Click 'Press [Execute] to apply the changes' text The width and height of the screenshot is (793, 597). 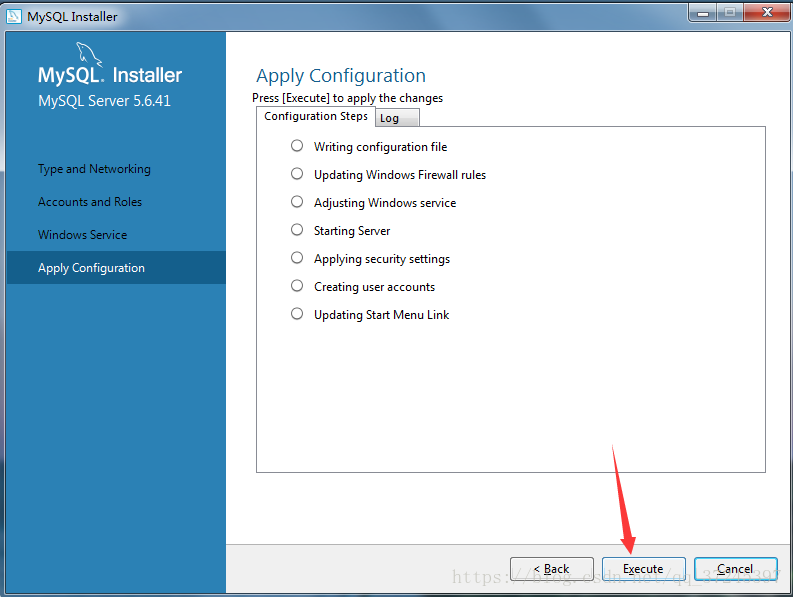pyautogui.click(x=347, y=98)
